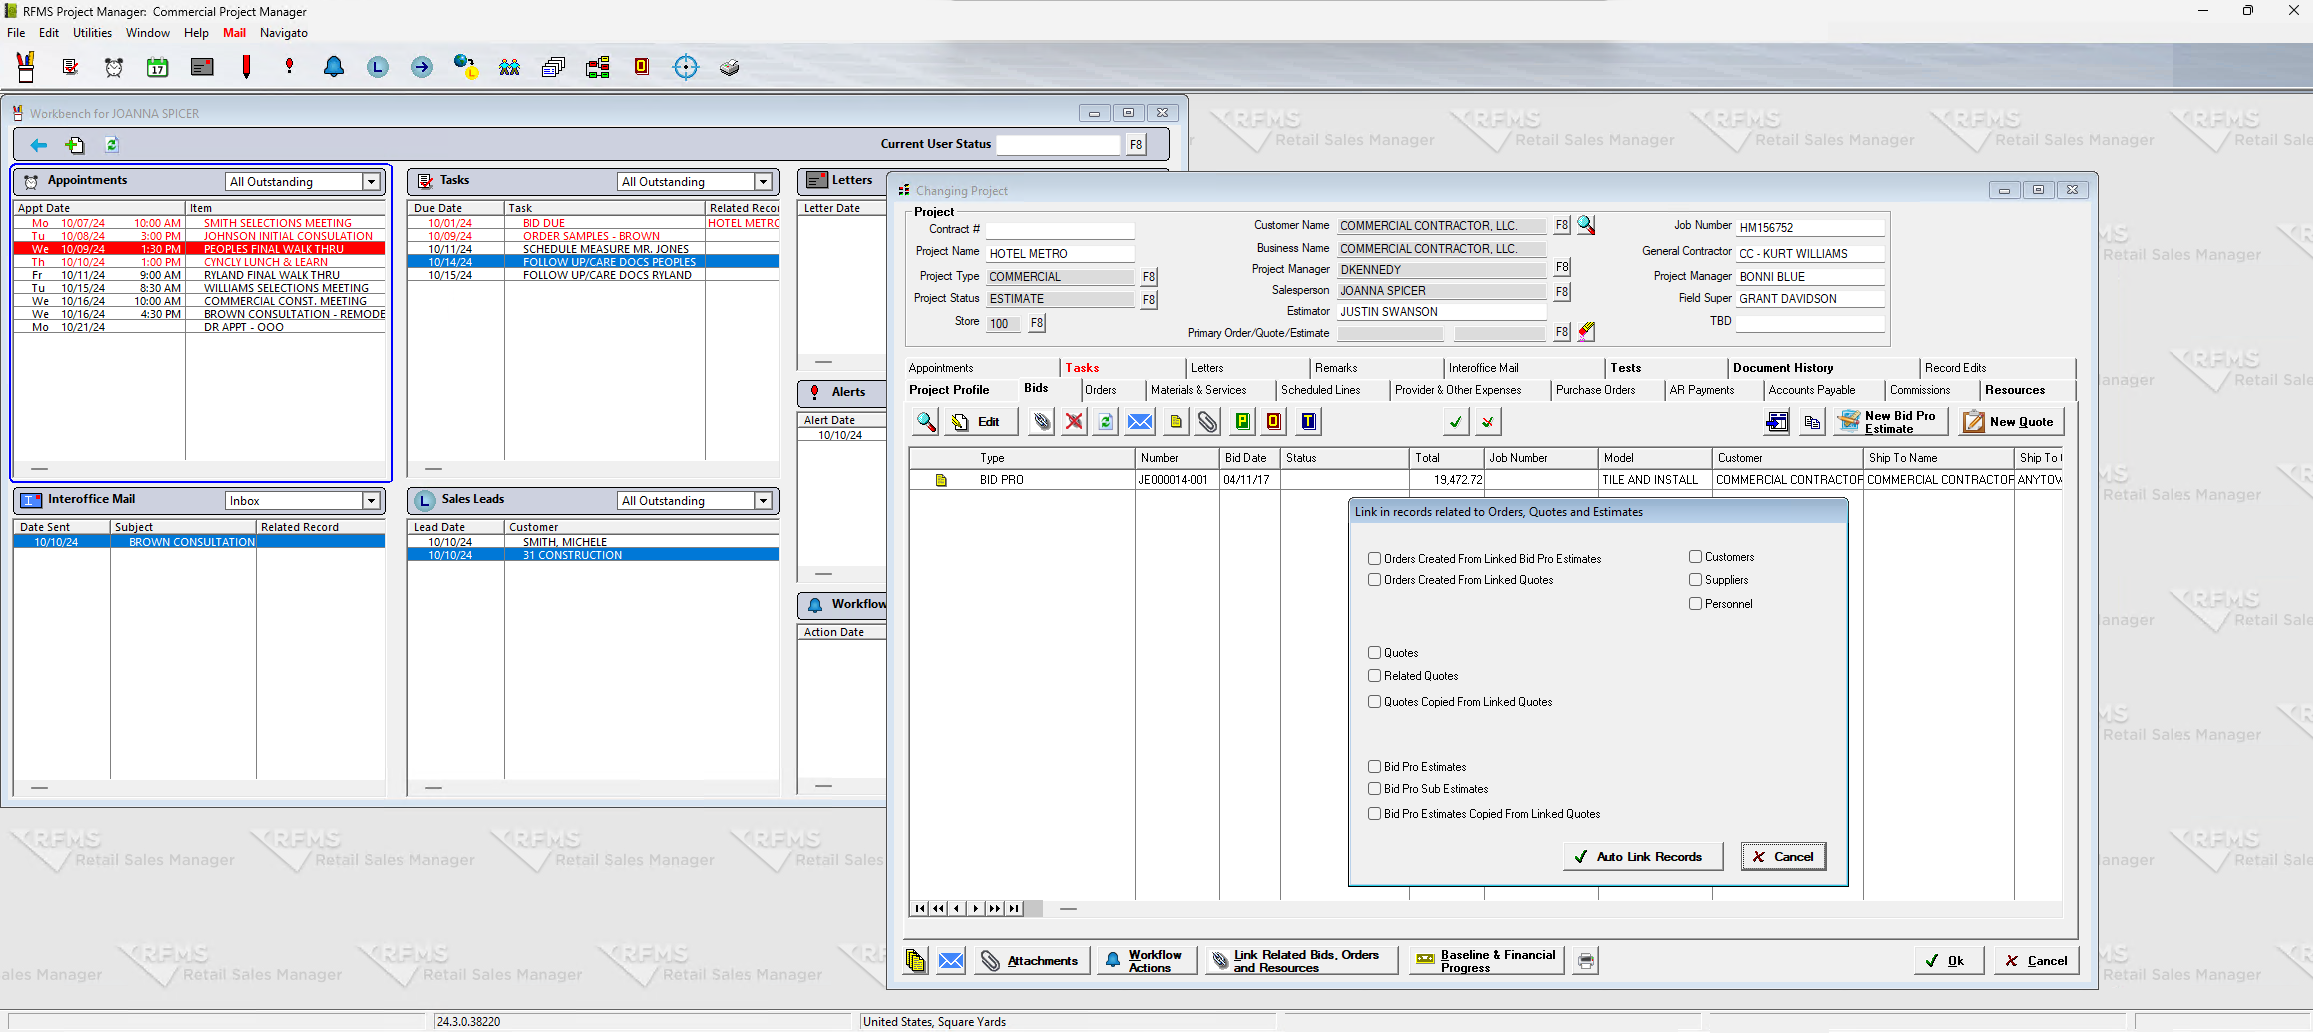The width and height of the screenshot is (2313, 1033).
Task: Enable Orders Created From Linked Quotes
Action: click(x=1375, y=579)
